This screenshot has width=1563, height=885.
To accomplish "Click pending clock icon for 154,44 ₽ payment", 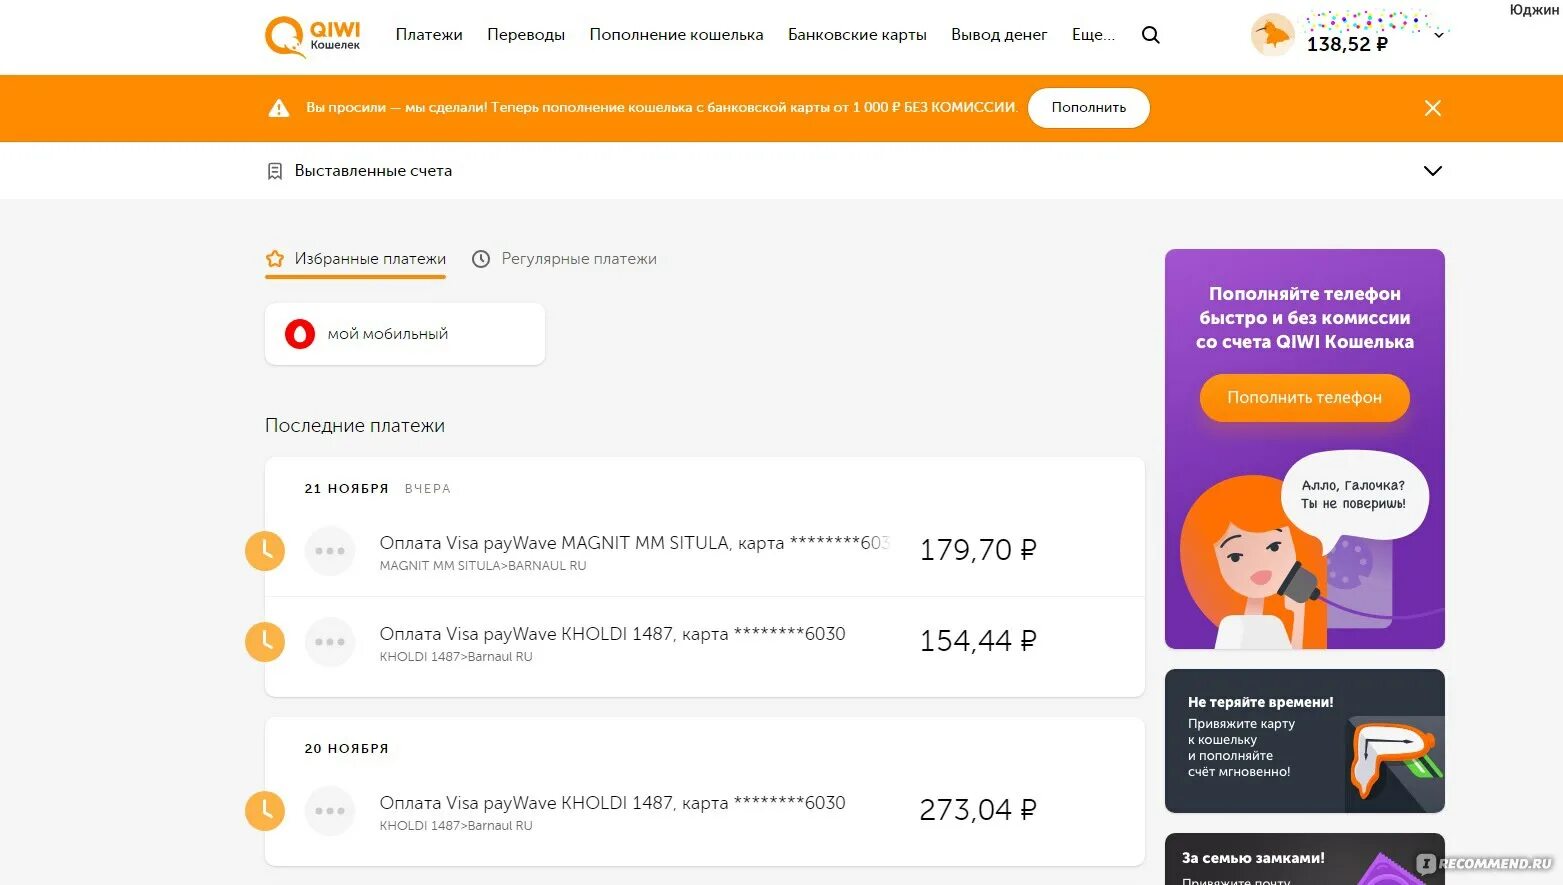I will tap(265, 642).
